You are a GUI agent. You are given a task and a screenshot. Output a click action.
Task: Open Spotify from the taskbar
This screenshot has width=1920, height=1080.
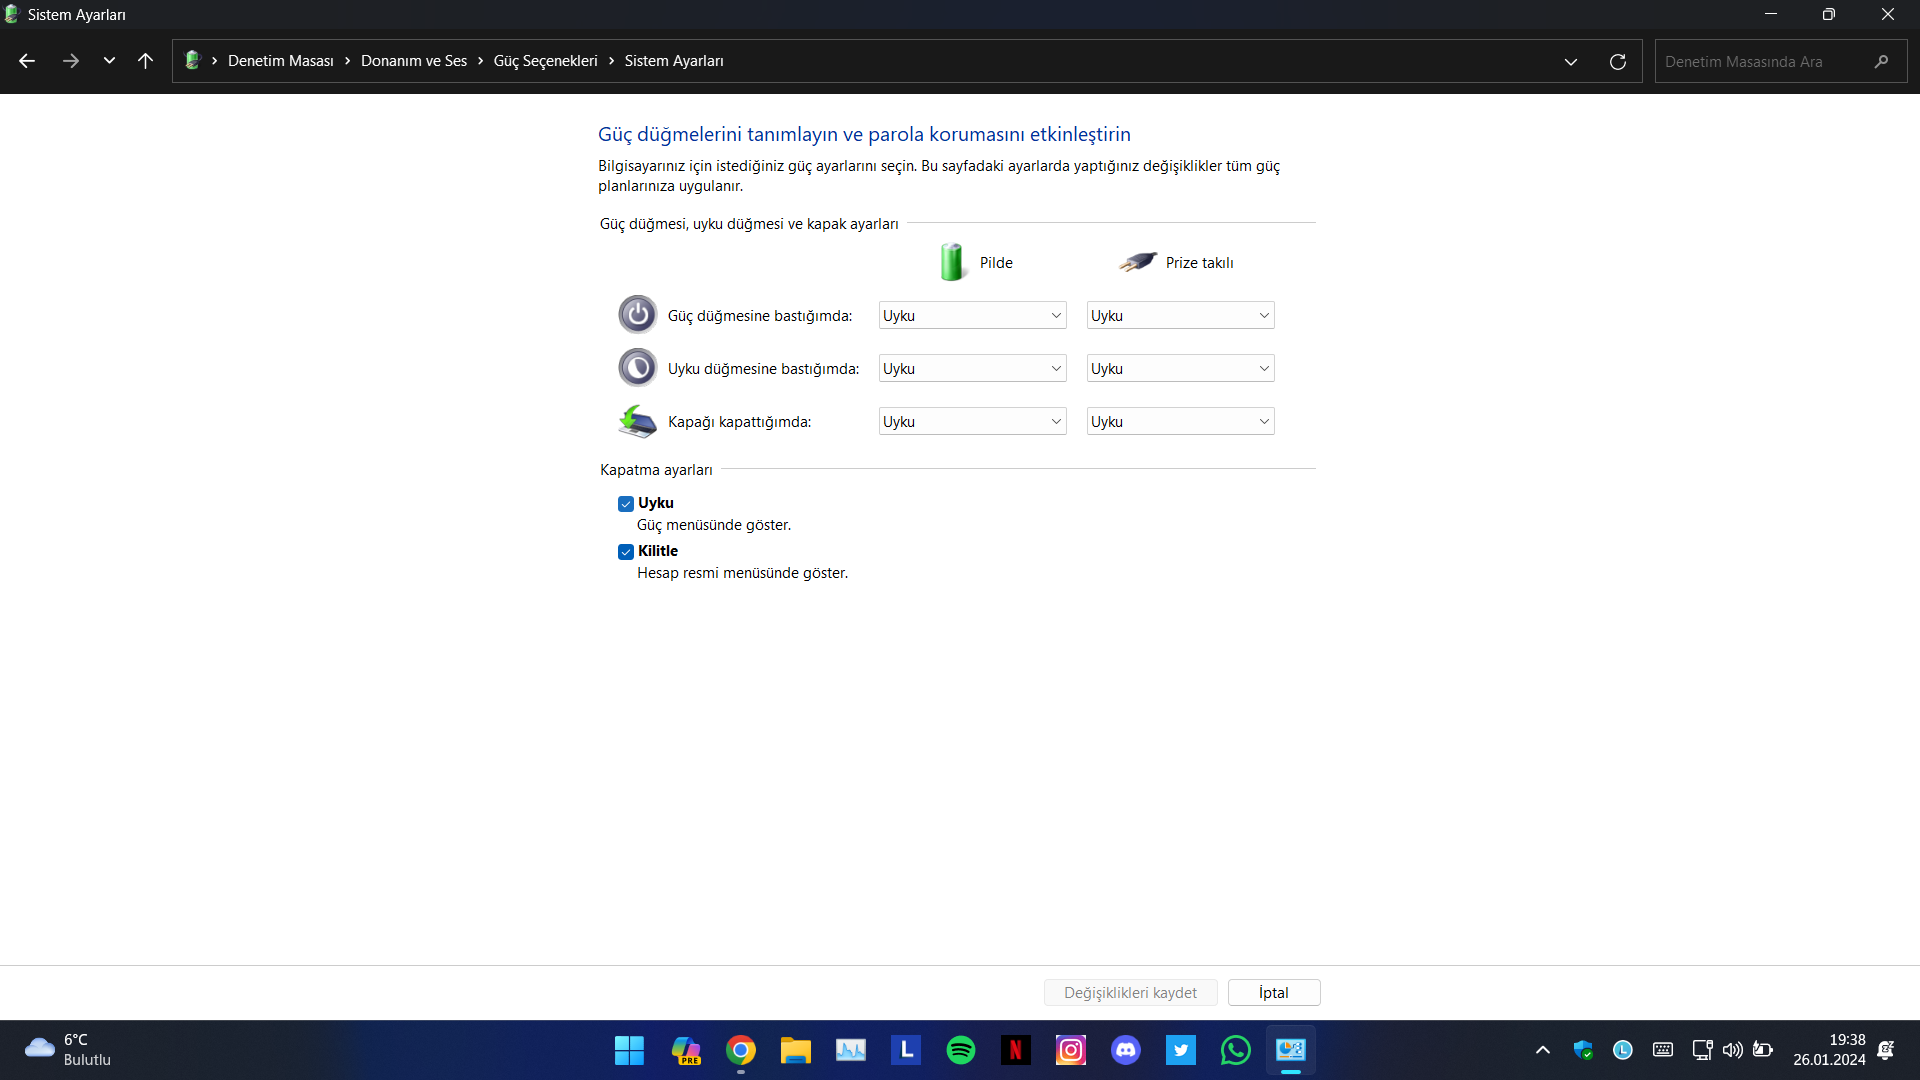[960, 1050]
